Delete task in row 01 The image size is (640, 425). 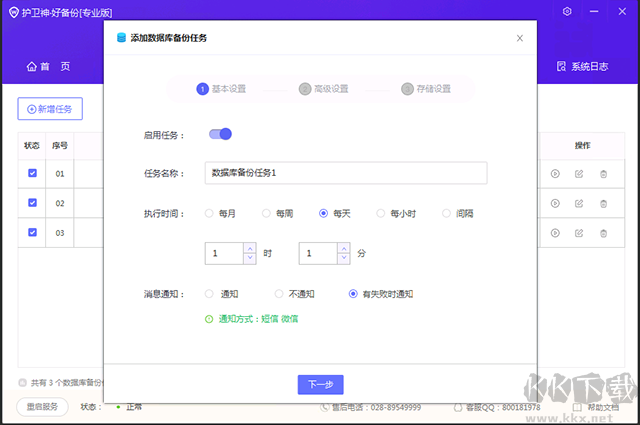(x=603, y=174)
